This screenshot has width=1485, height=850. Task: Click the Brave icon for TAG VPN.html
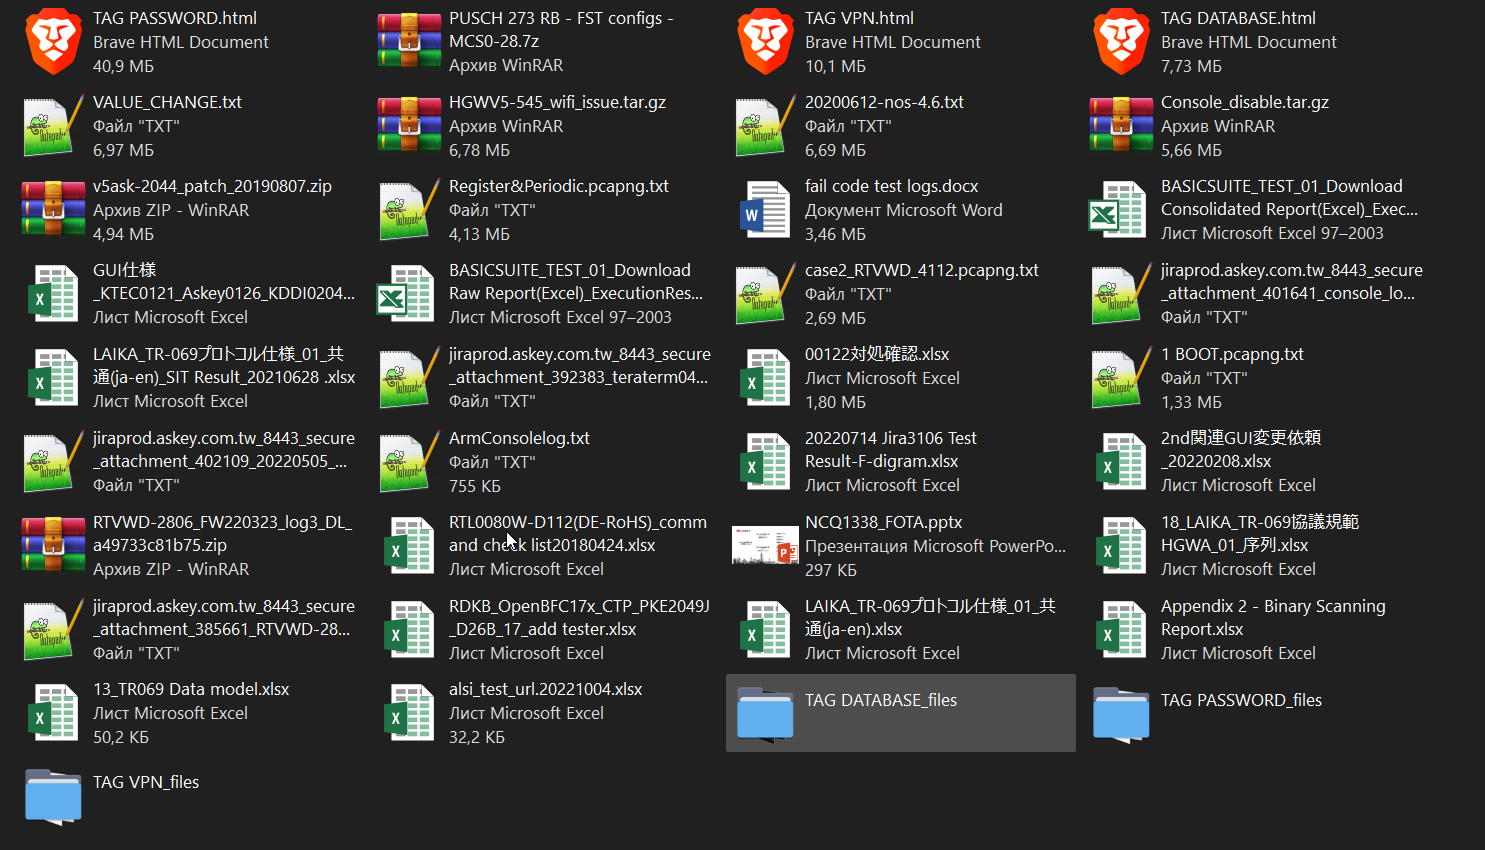click(765, 42)
